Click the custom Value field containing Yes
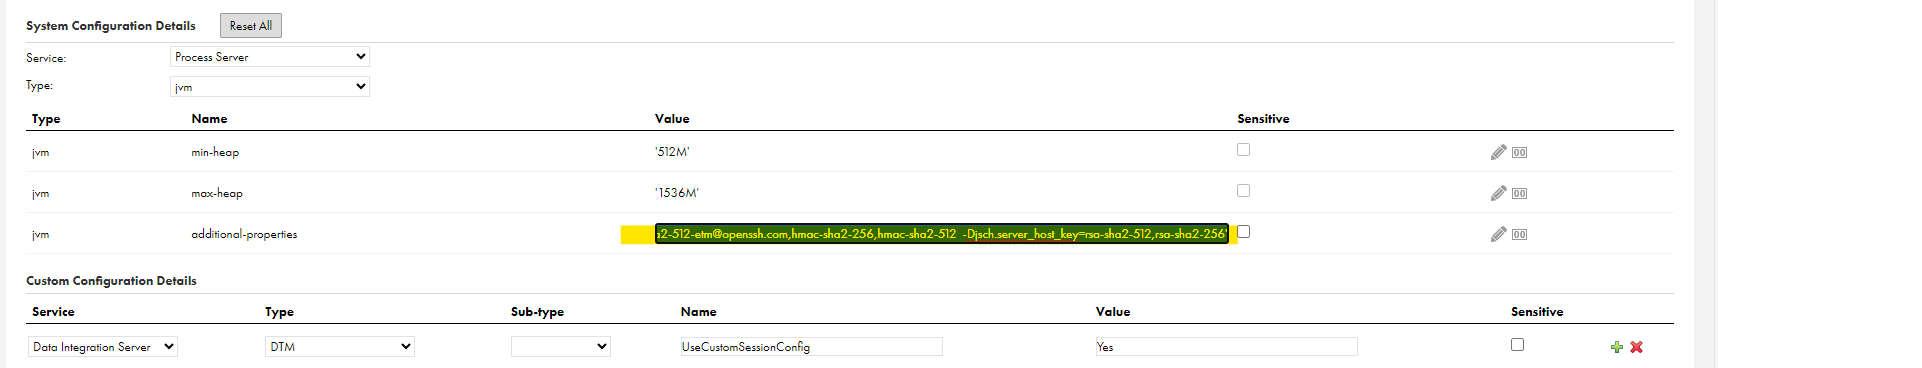The height and width of the screenshot is (368, 1922). [1226, 347]
